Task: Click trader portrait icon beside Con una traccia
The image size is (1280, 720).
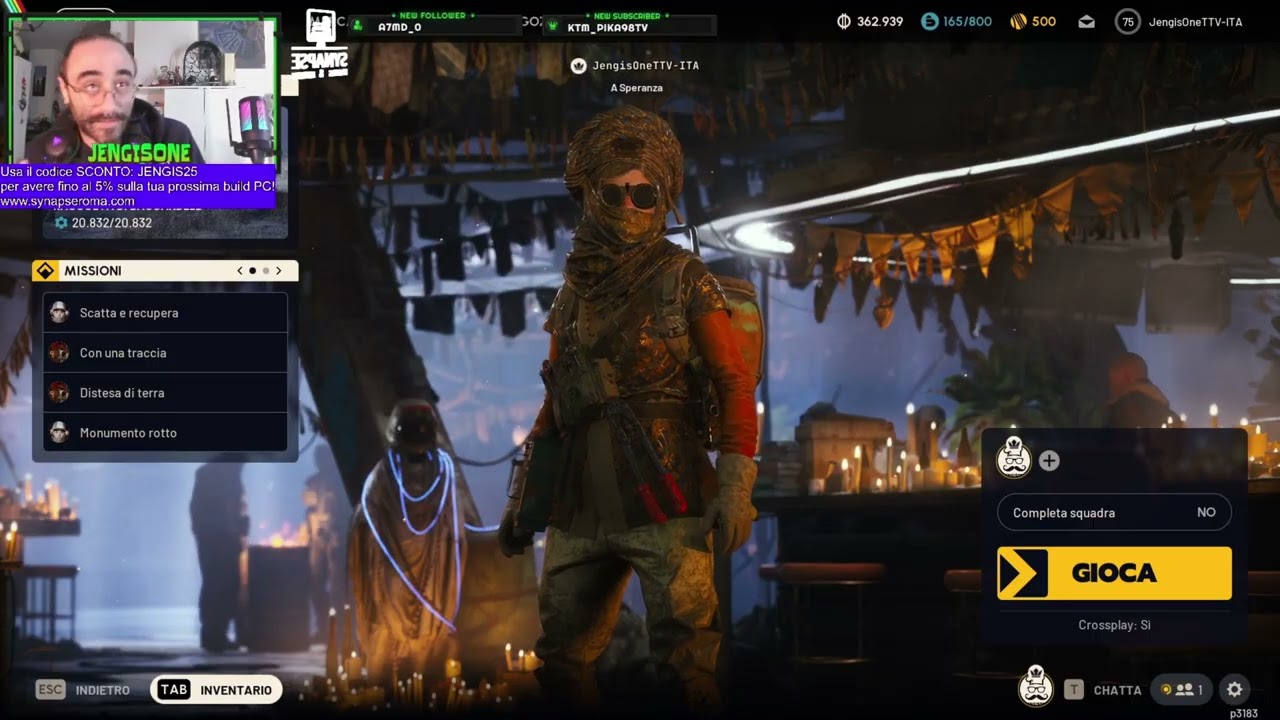Action: tap(59, 352)
